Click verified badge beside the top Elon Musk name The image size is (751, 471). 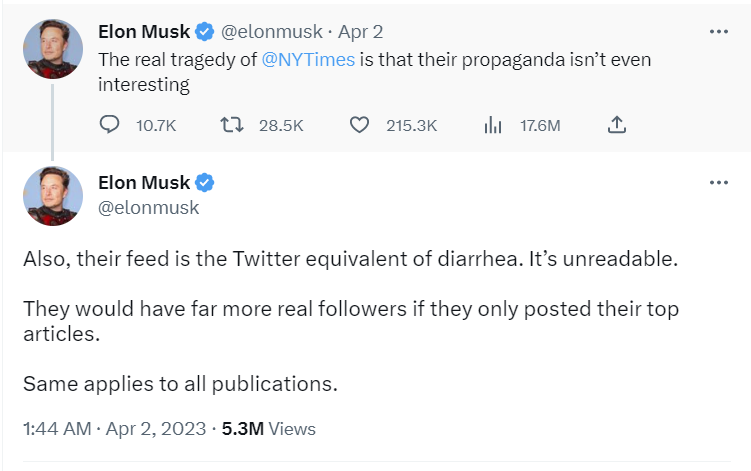pos(204,32)
